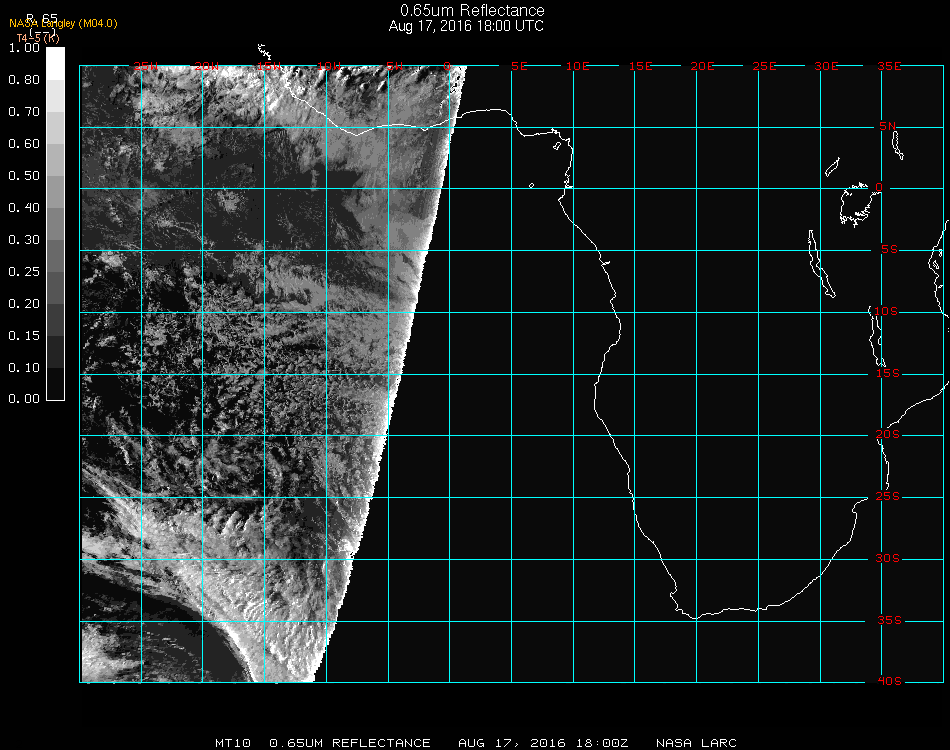The image size is (950, 750).
Task: Click the 5N latitude label
Action: (x=888, y=126)
